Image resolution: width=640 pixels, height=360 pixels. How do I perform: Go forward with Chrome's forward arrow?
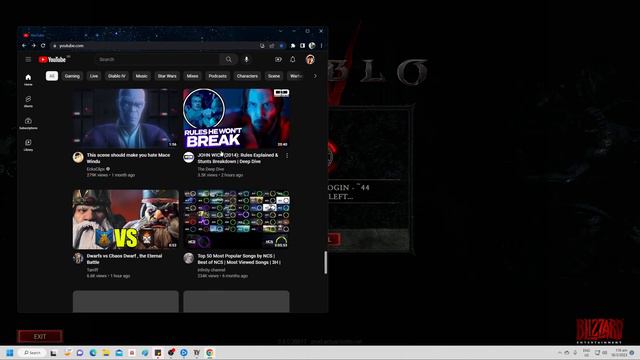pyautogui.click(x=33, y=46)
